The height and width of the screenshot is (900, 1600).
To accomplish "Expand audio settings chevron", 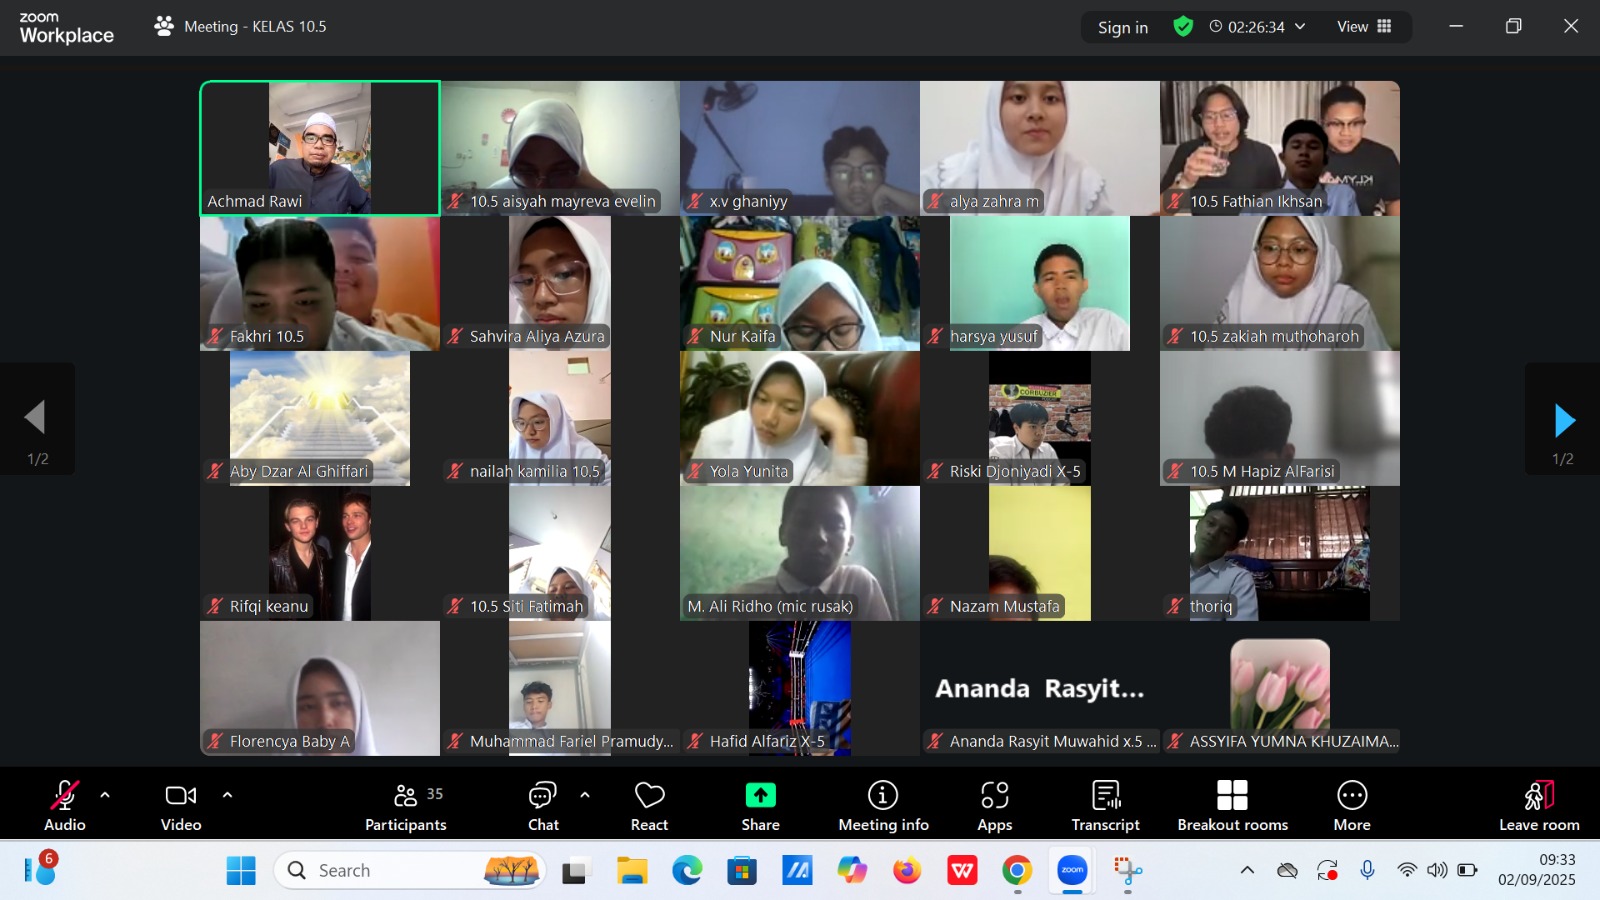I will click(x=105, y=795).
